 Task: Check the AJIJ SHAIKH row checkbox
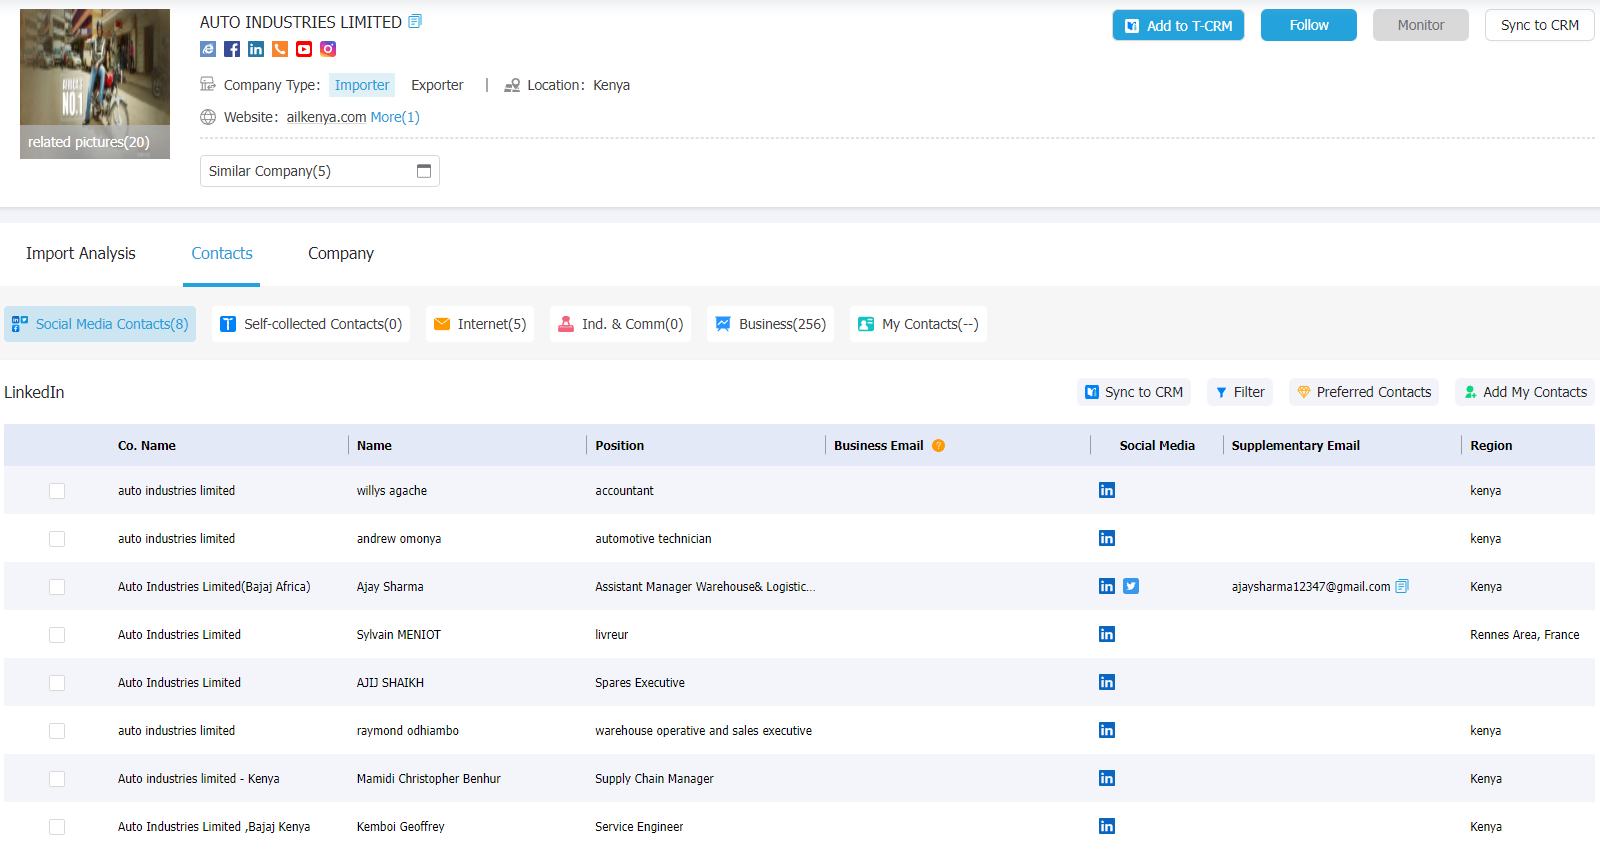57,683
